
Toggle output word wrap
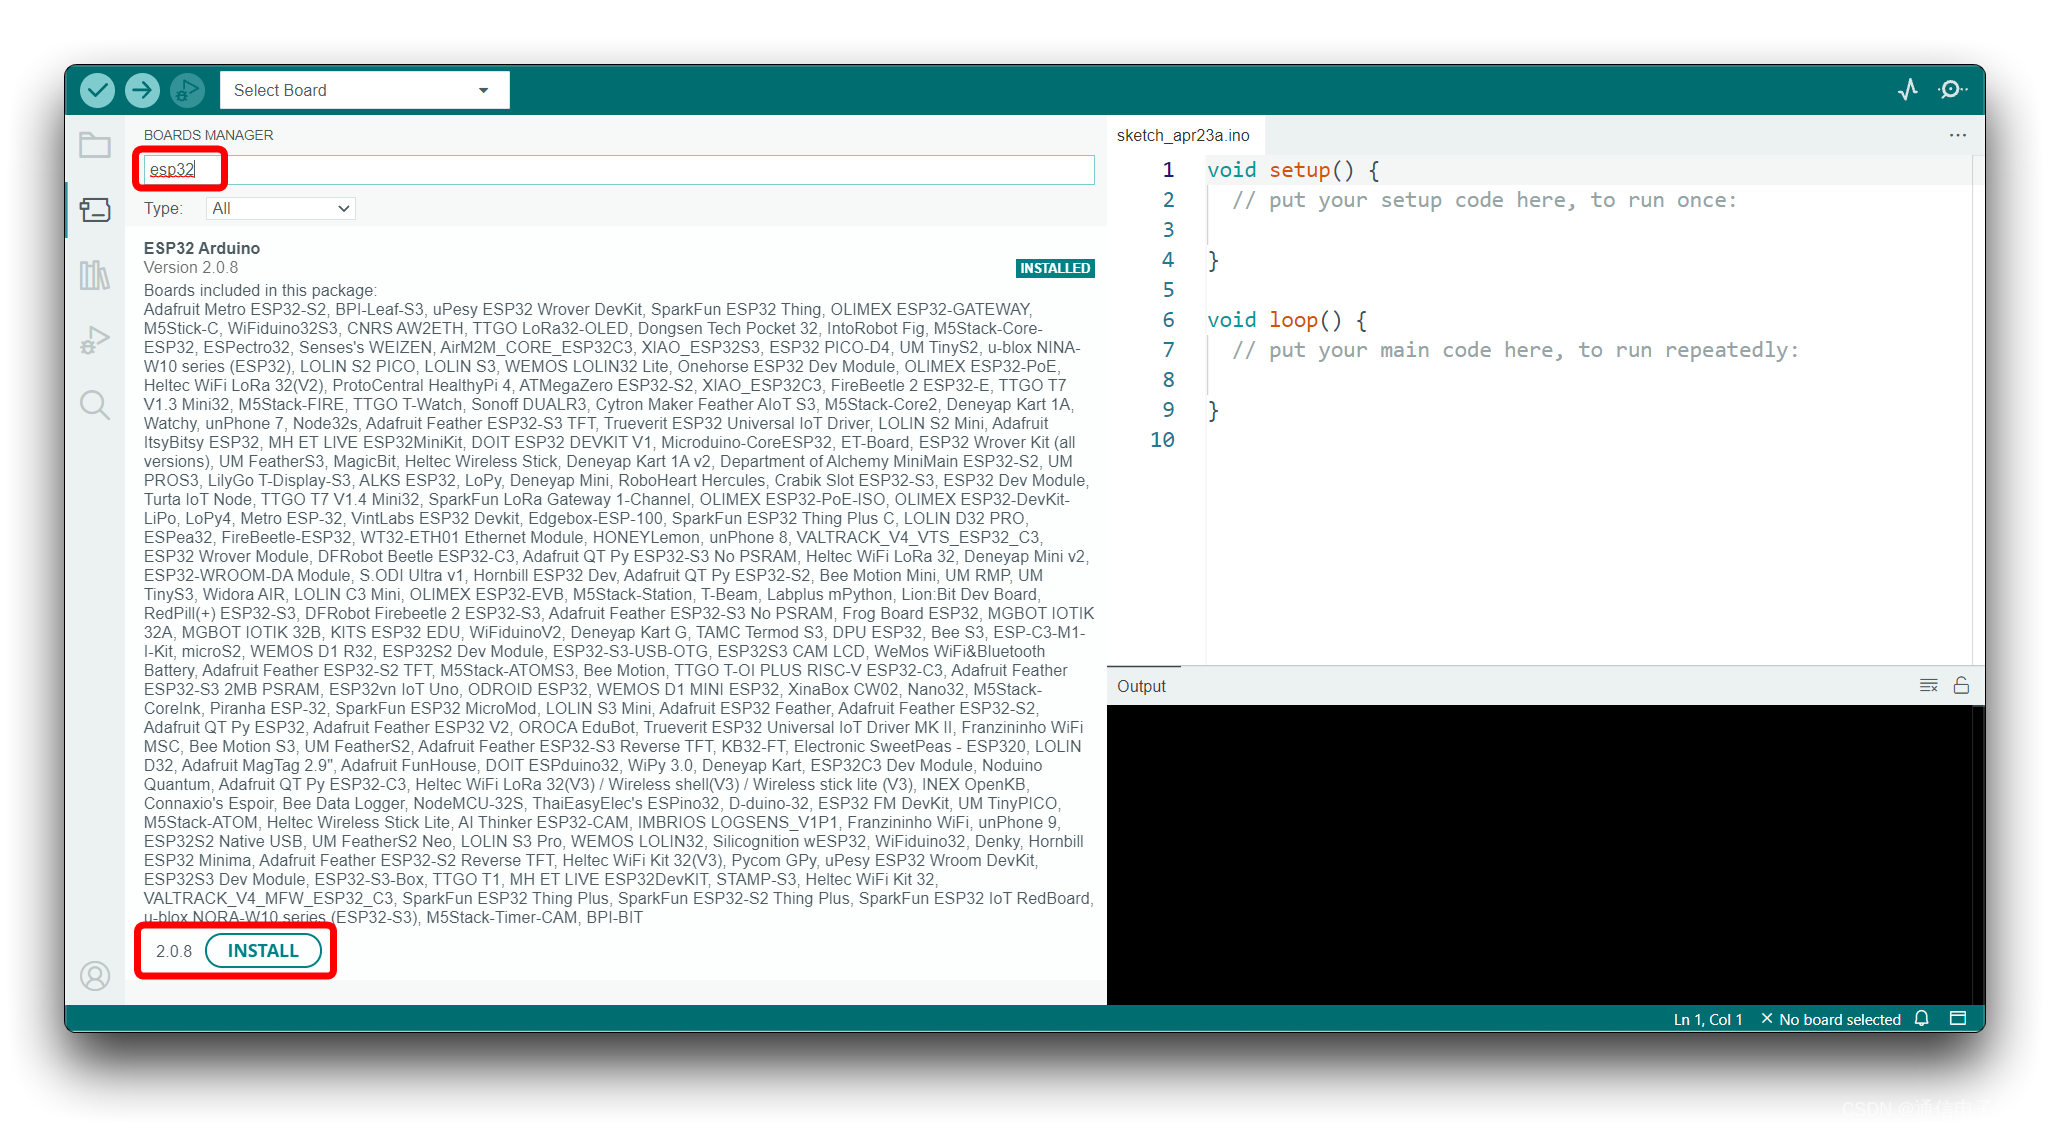coord(1928,686)
